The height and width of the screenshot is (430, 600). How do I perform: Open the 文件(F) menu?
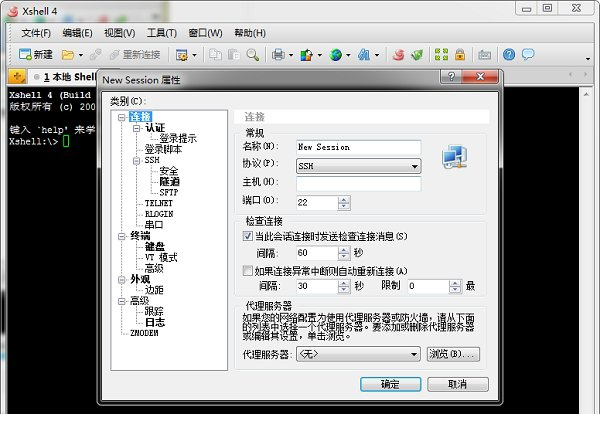[36, 33]
